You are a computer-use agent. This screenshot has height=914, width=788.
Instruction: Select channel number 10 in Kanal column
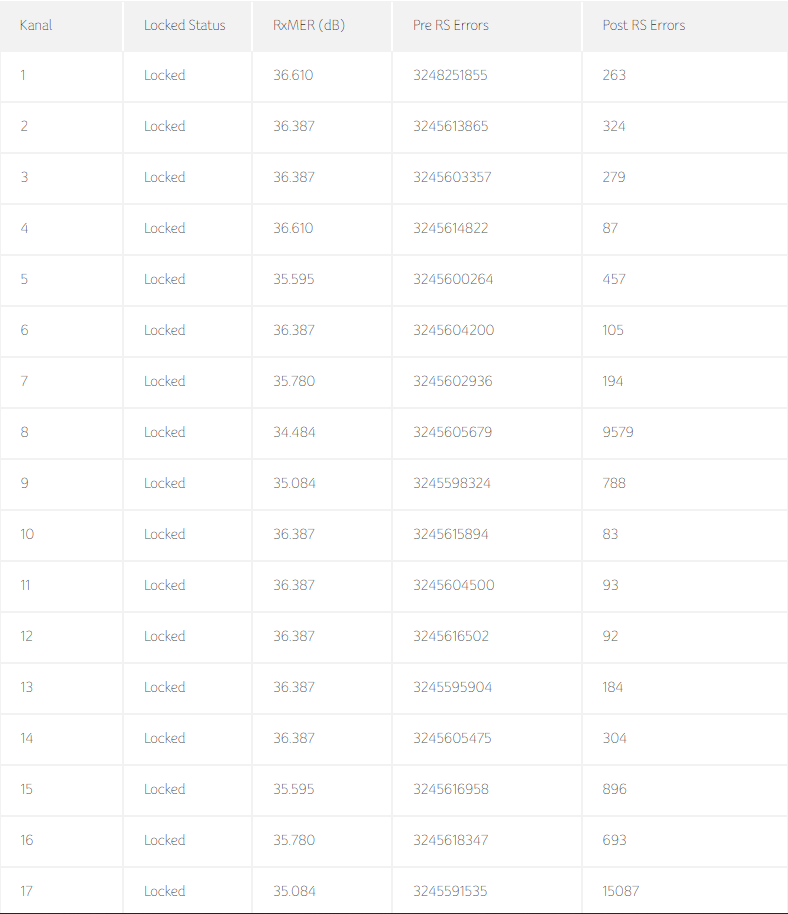tap(27, 534)
